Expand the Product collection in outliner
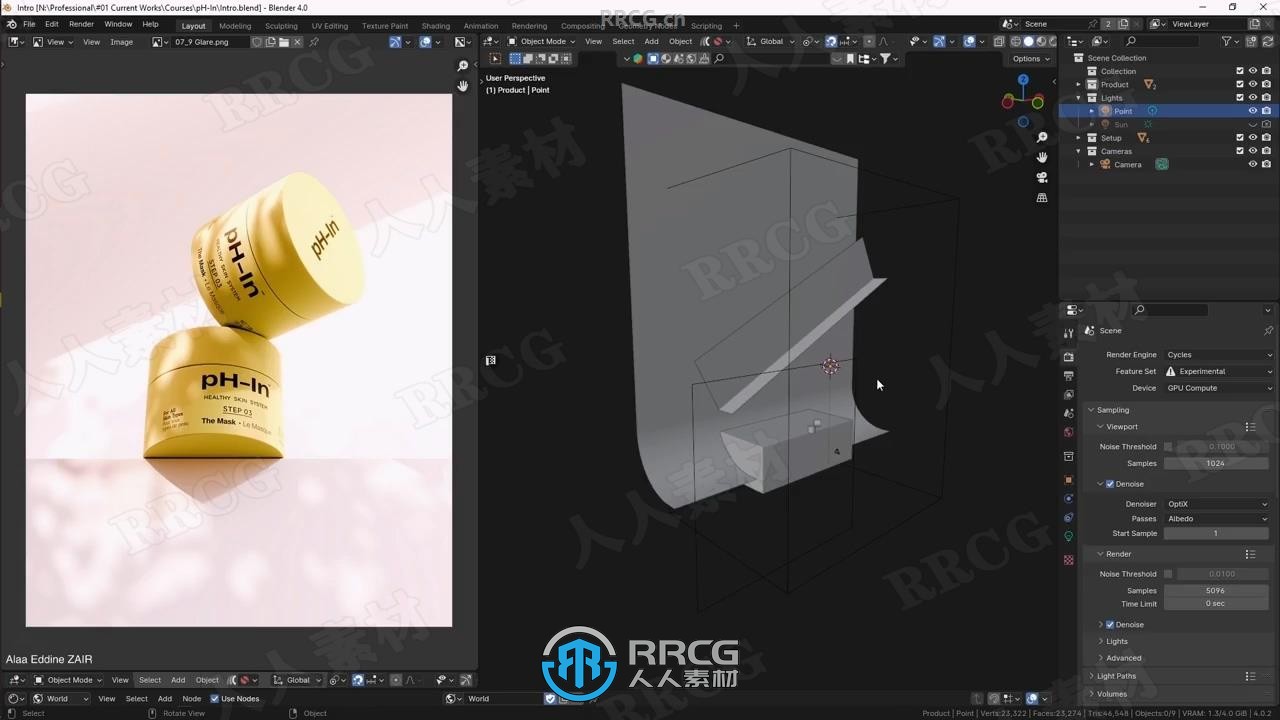This screenshot has height=720, width=1280. point(1079,85)
